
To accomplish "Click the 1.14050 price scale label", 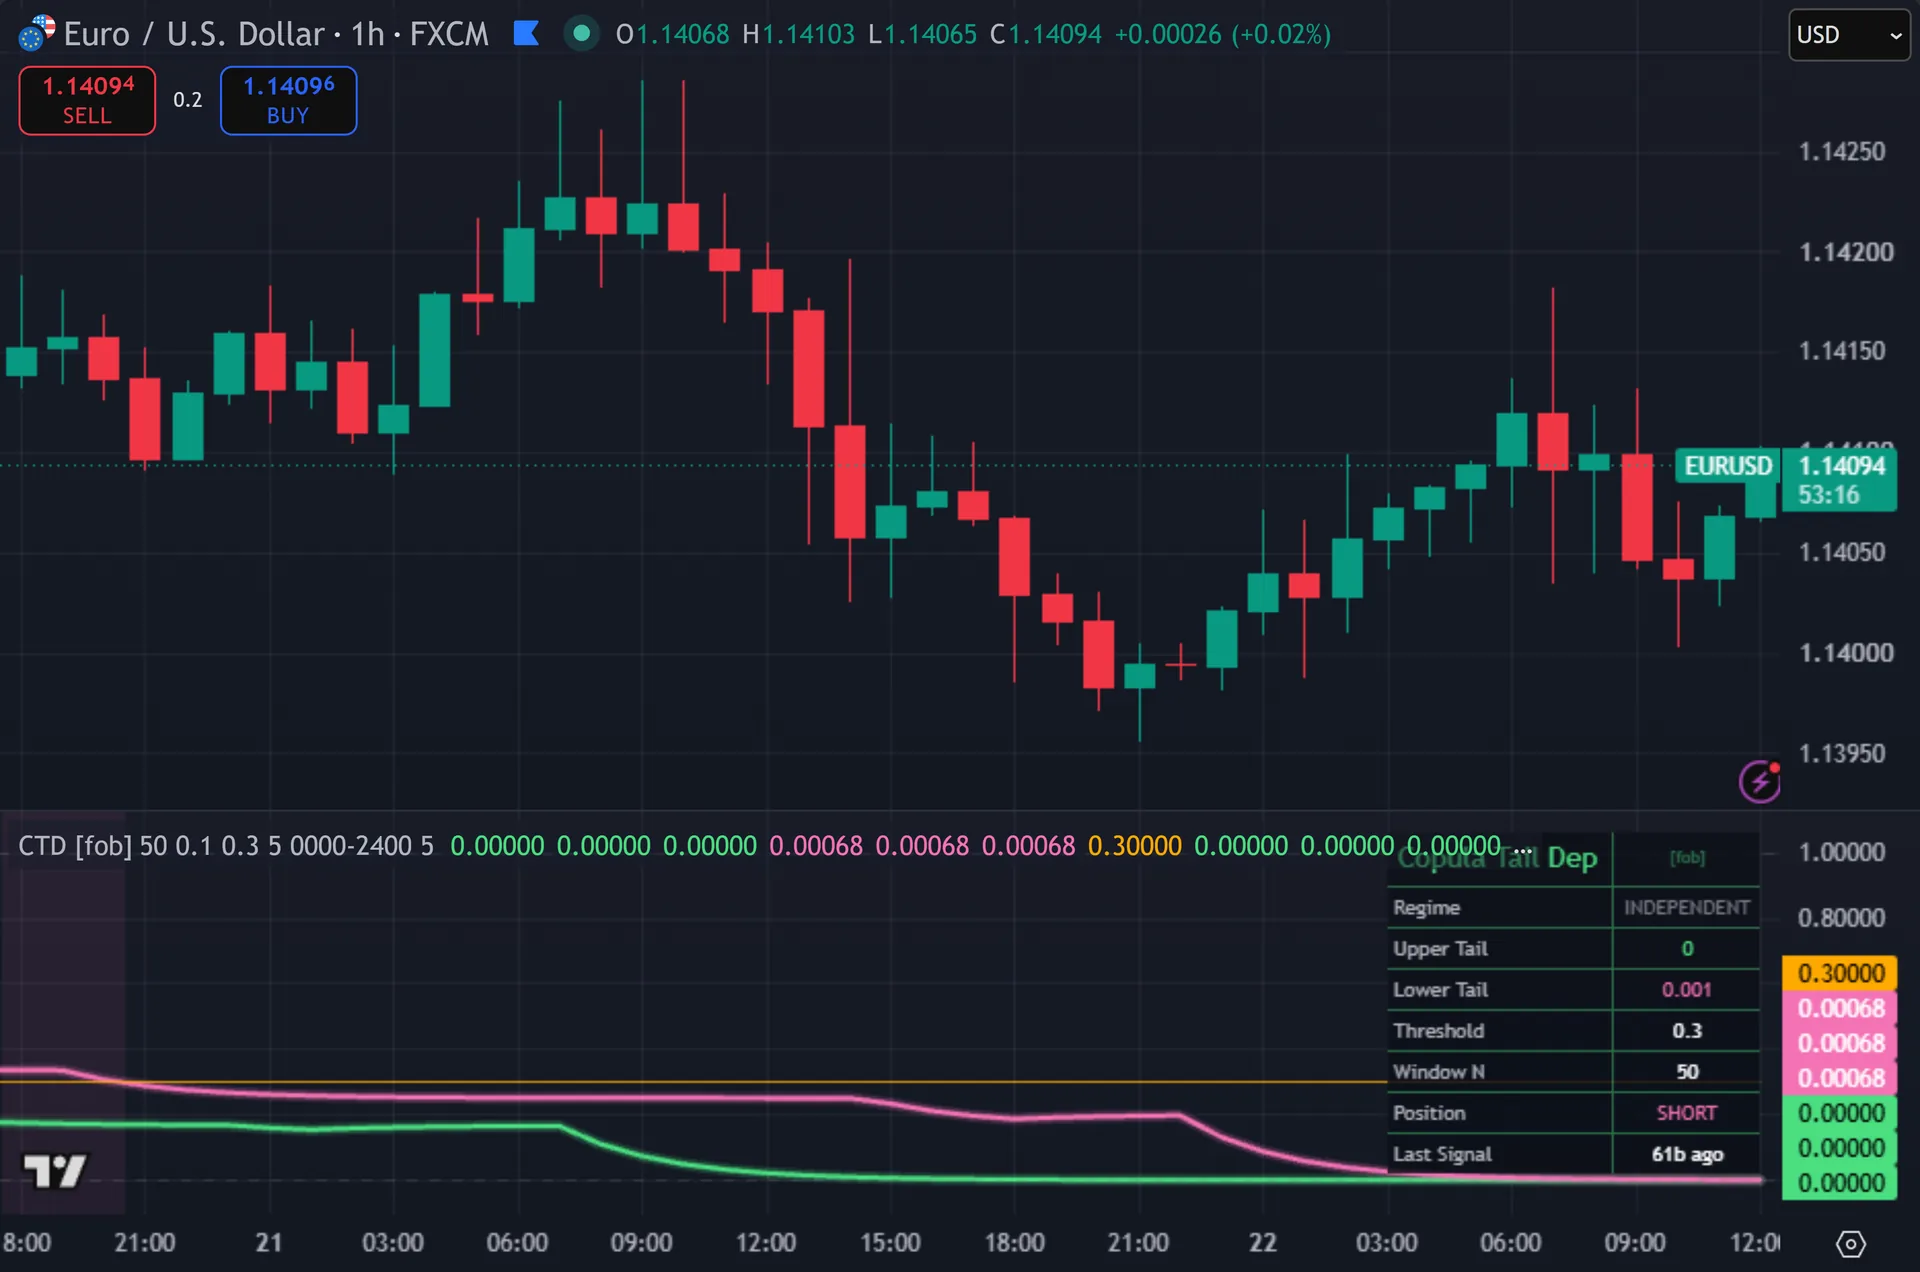I will tap(1842, 552).
